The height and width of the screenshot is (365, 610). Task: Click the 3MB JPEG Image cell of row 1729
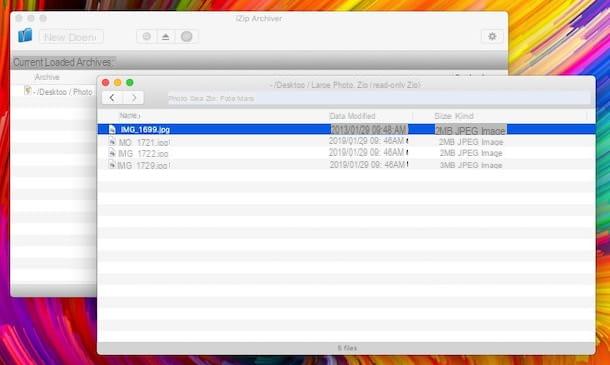click(x=471, y=165)
